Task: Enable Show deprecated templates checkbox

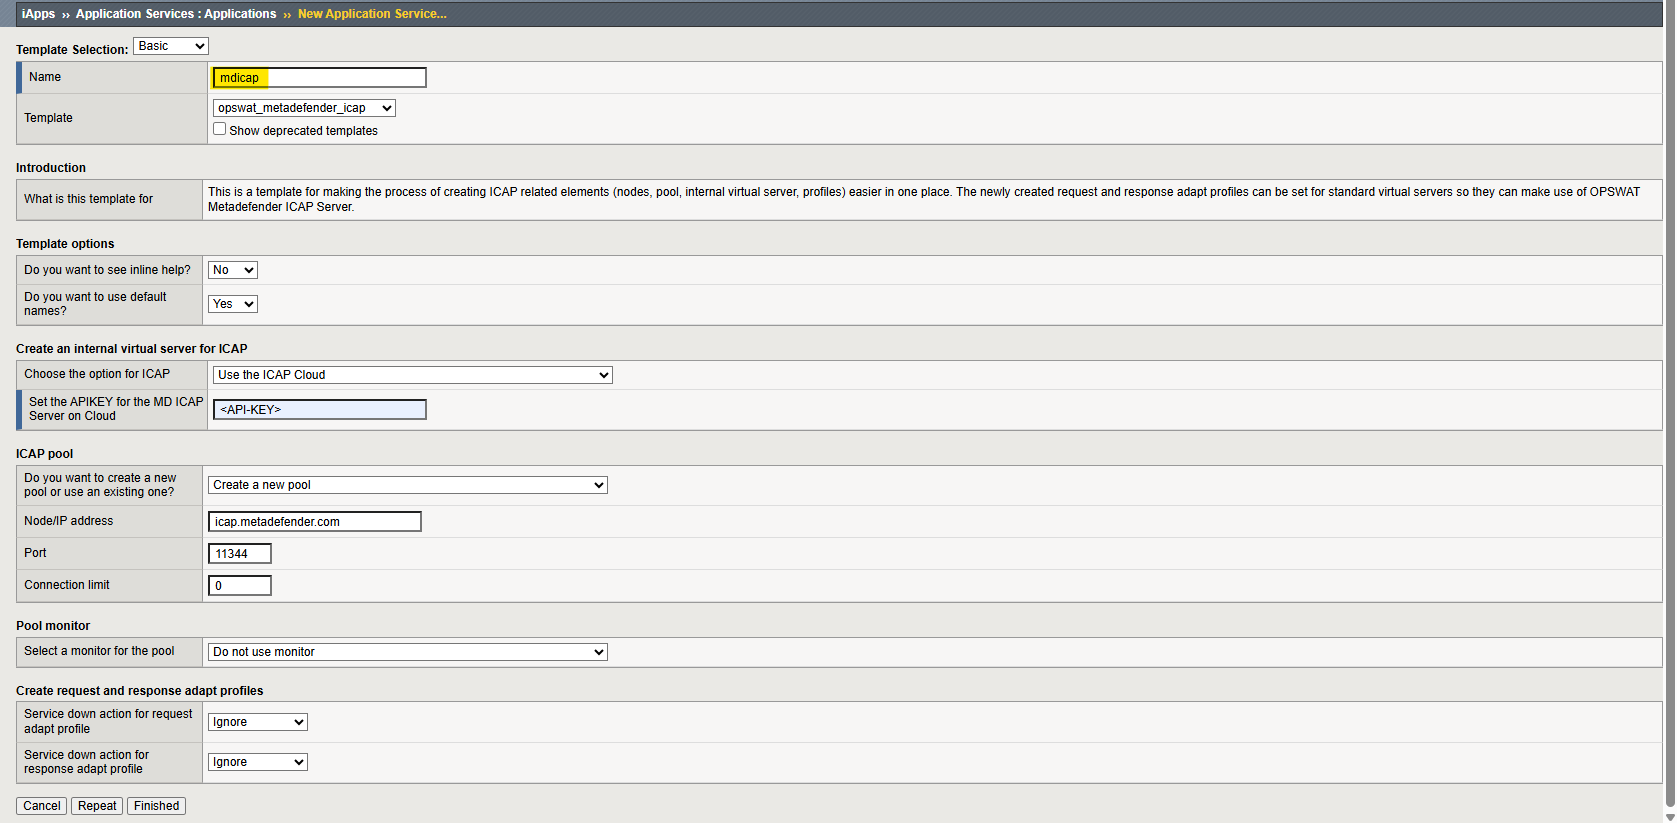Action: coord(219,129)
